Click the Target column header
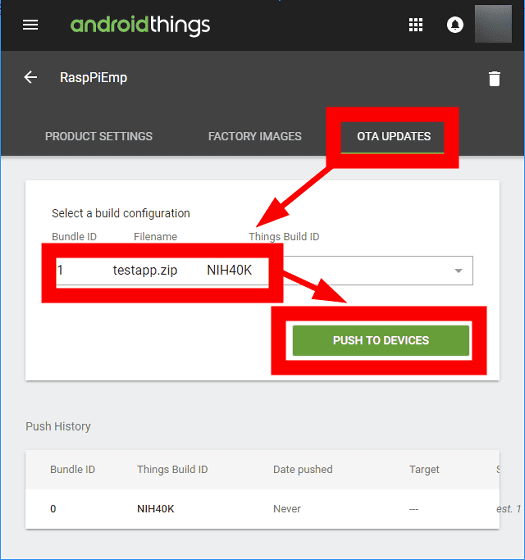 point(424,469)
